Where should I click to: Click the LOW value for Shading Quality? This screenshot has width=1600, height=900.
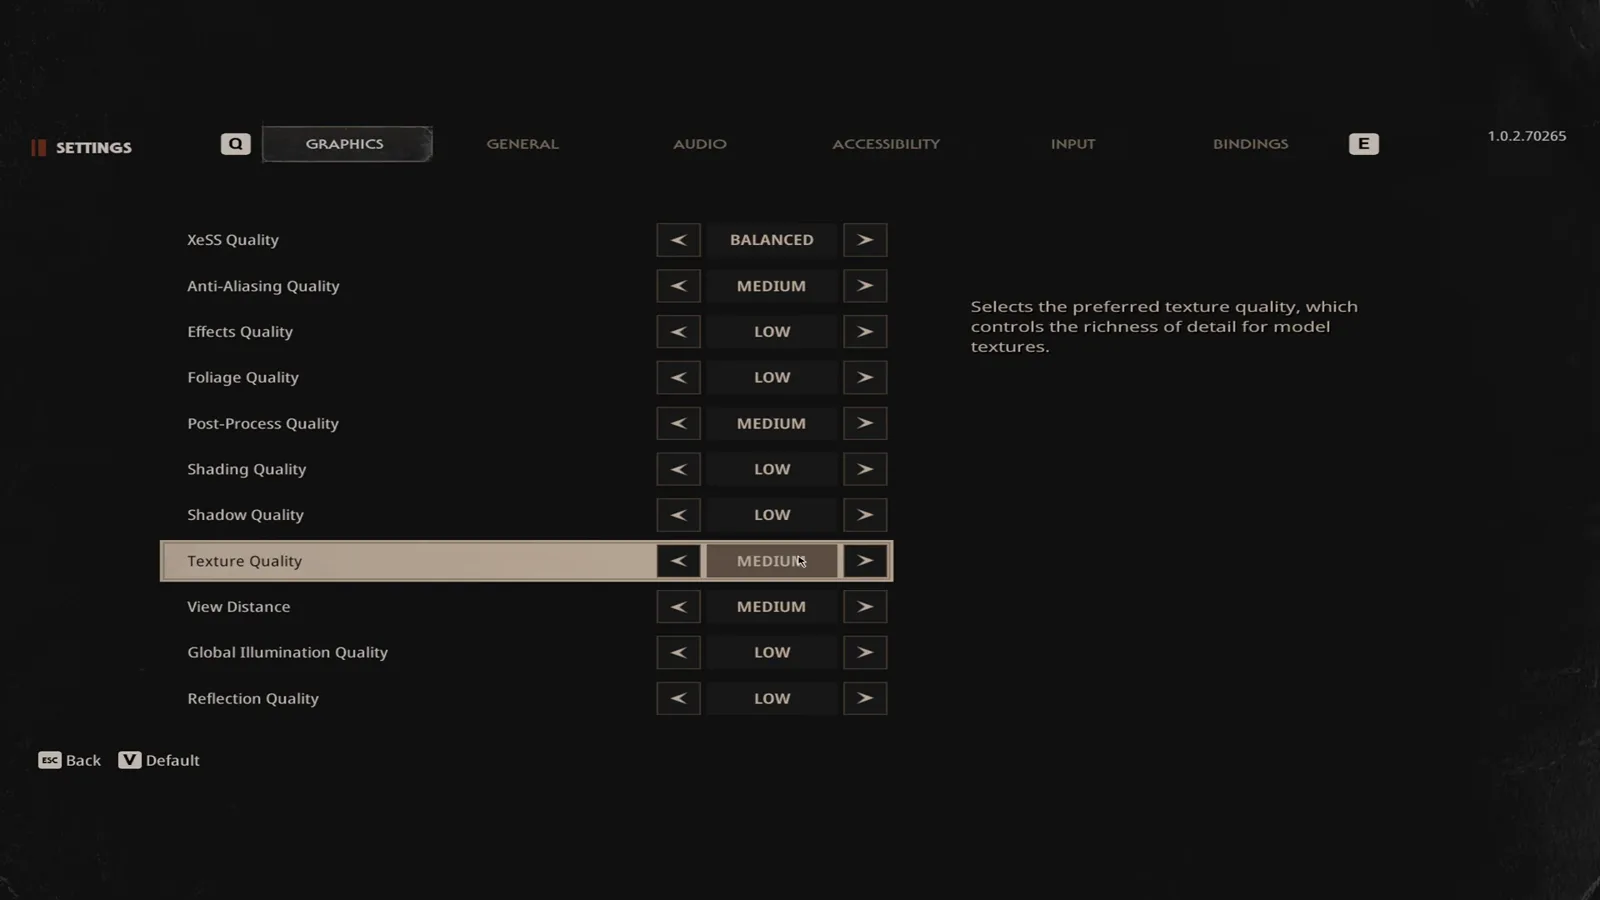tap(772, 469)
